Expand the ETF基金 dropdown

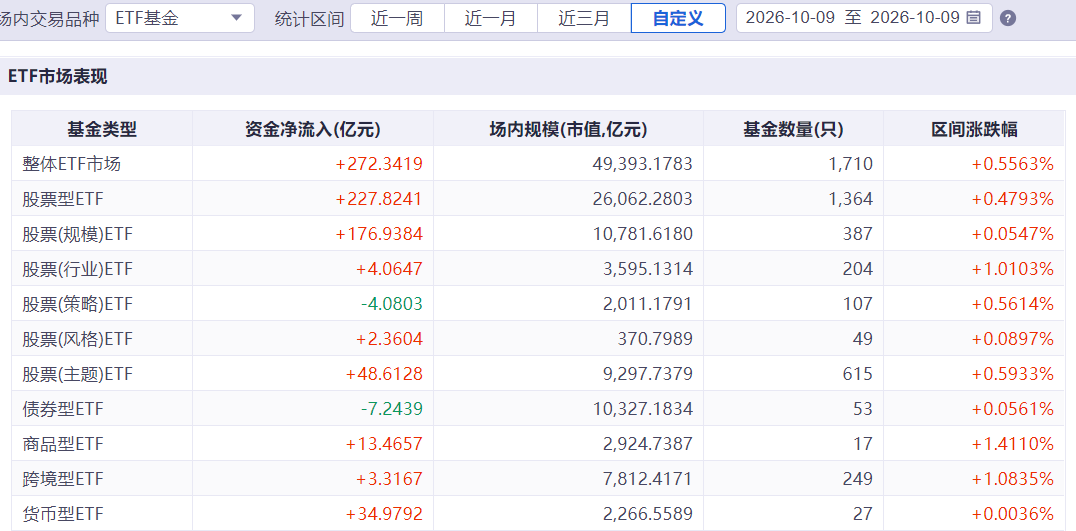tap(180, 18)
